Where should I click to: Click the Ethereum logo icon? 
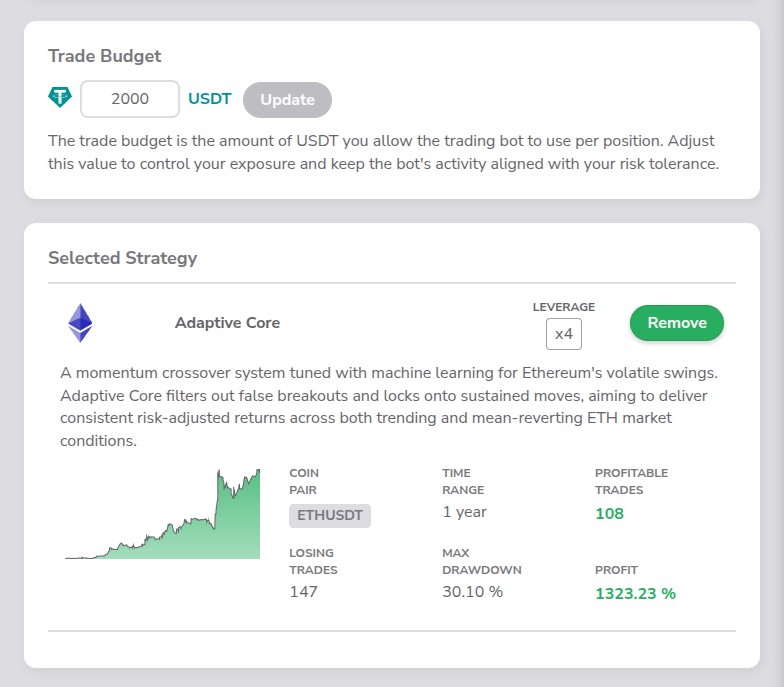pos(80,323)
